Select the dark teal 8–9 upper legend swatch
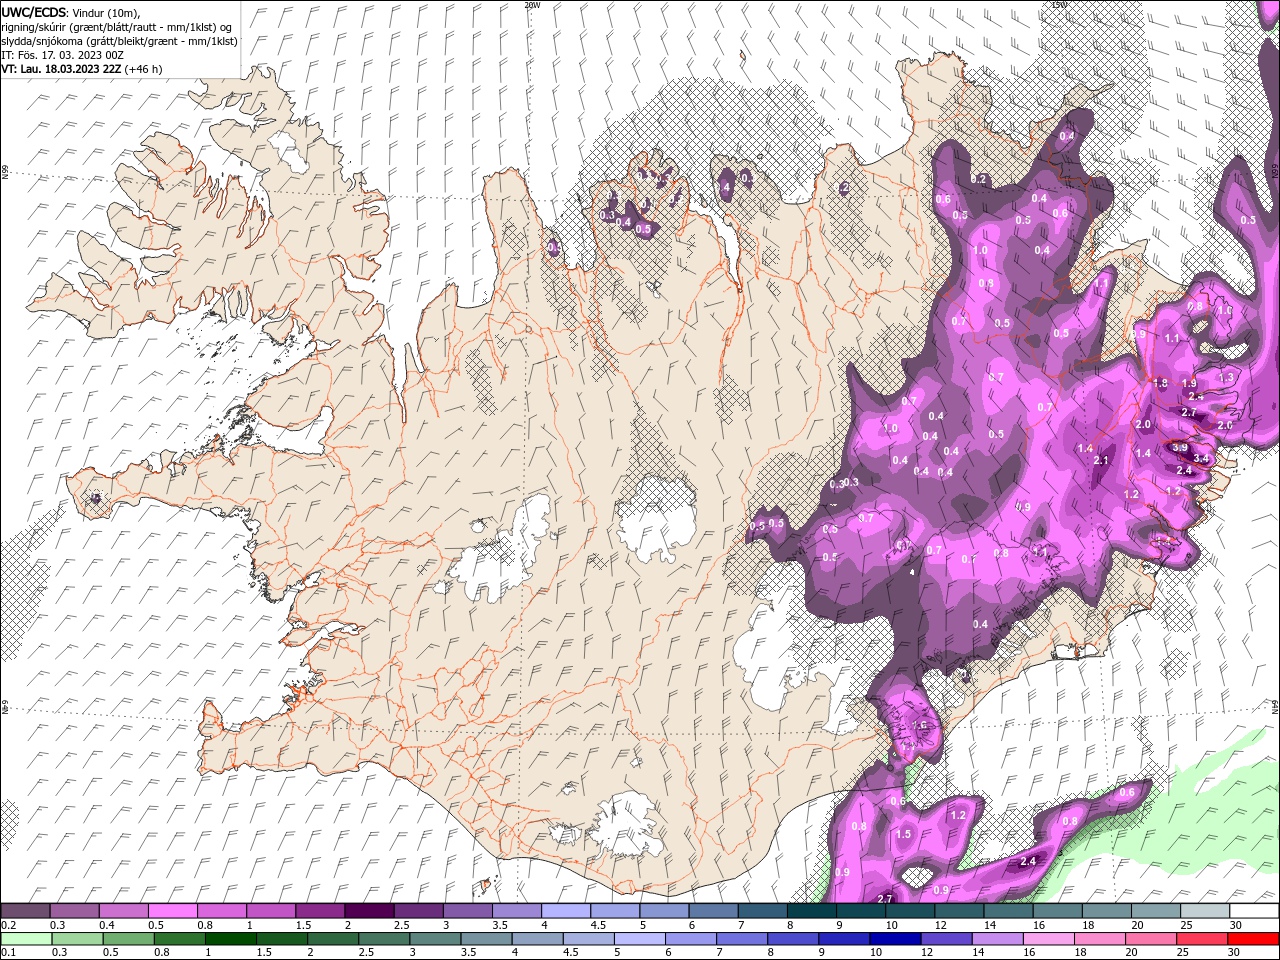1280x960 pixels. pos(811,911)
